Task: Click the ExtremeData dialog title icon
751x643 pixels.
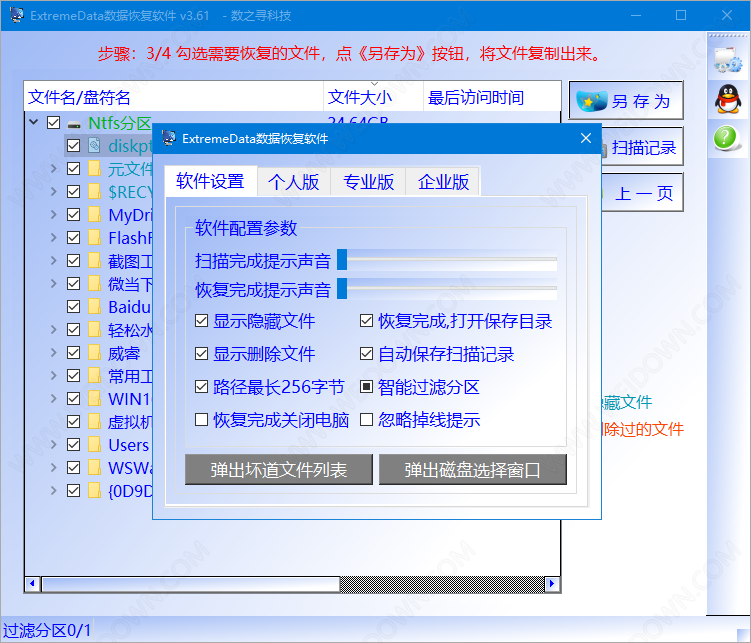Action: point(169,138)
